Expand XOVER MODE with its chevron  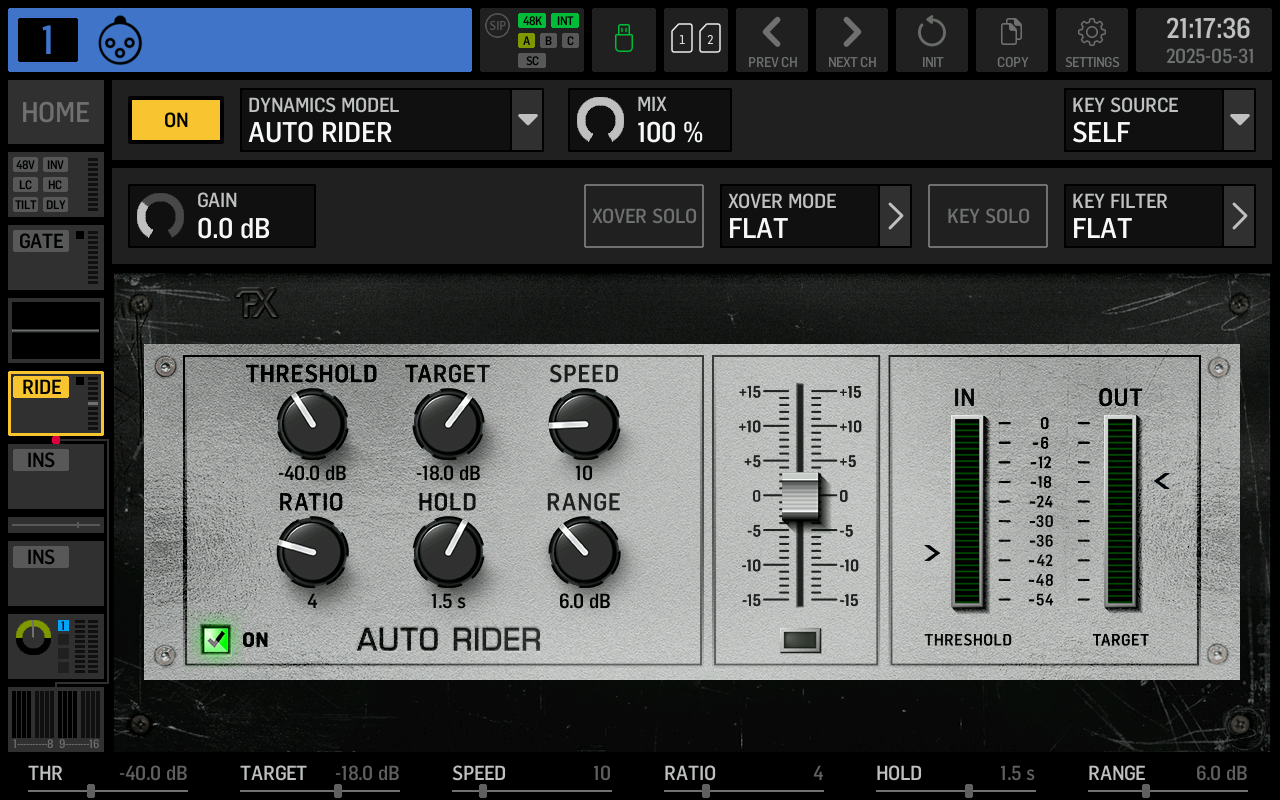pos(895,216)
